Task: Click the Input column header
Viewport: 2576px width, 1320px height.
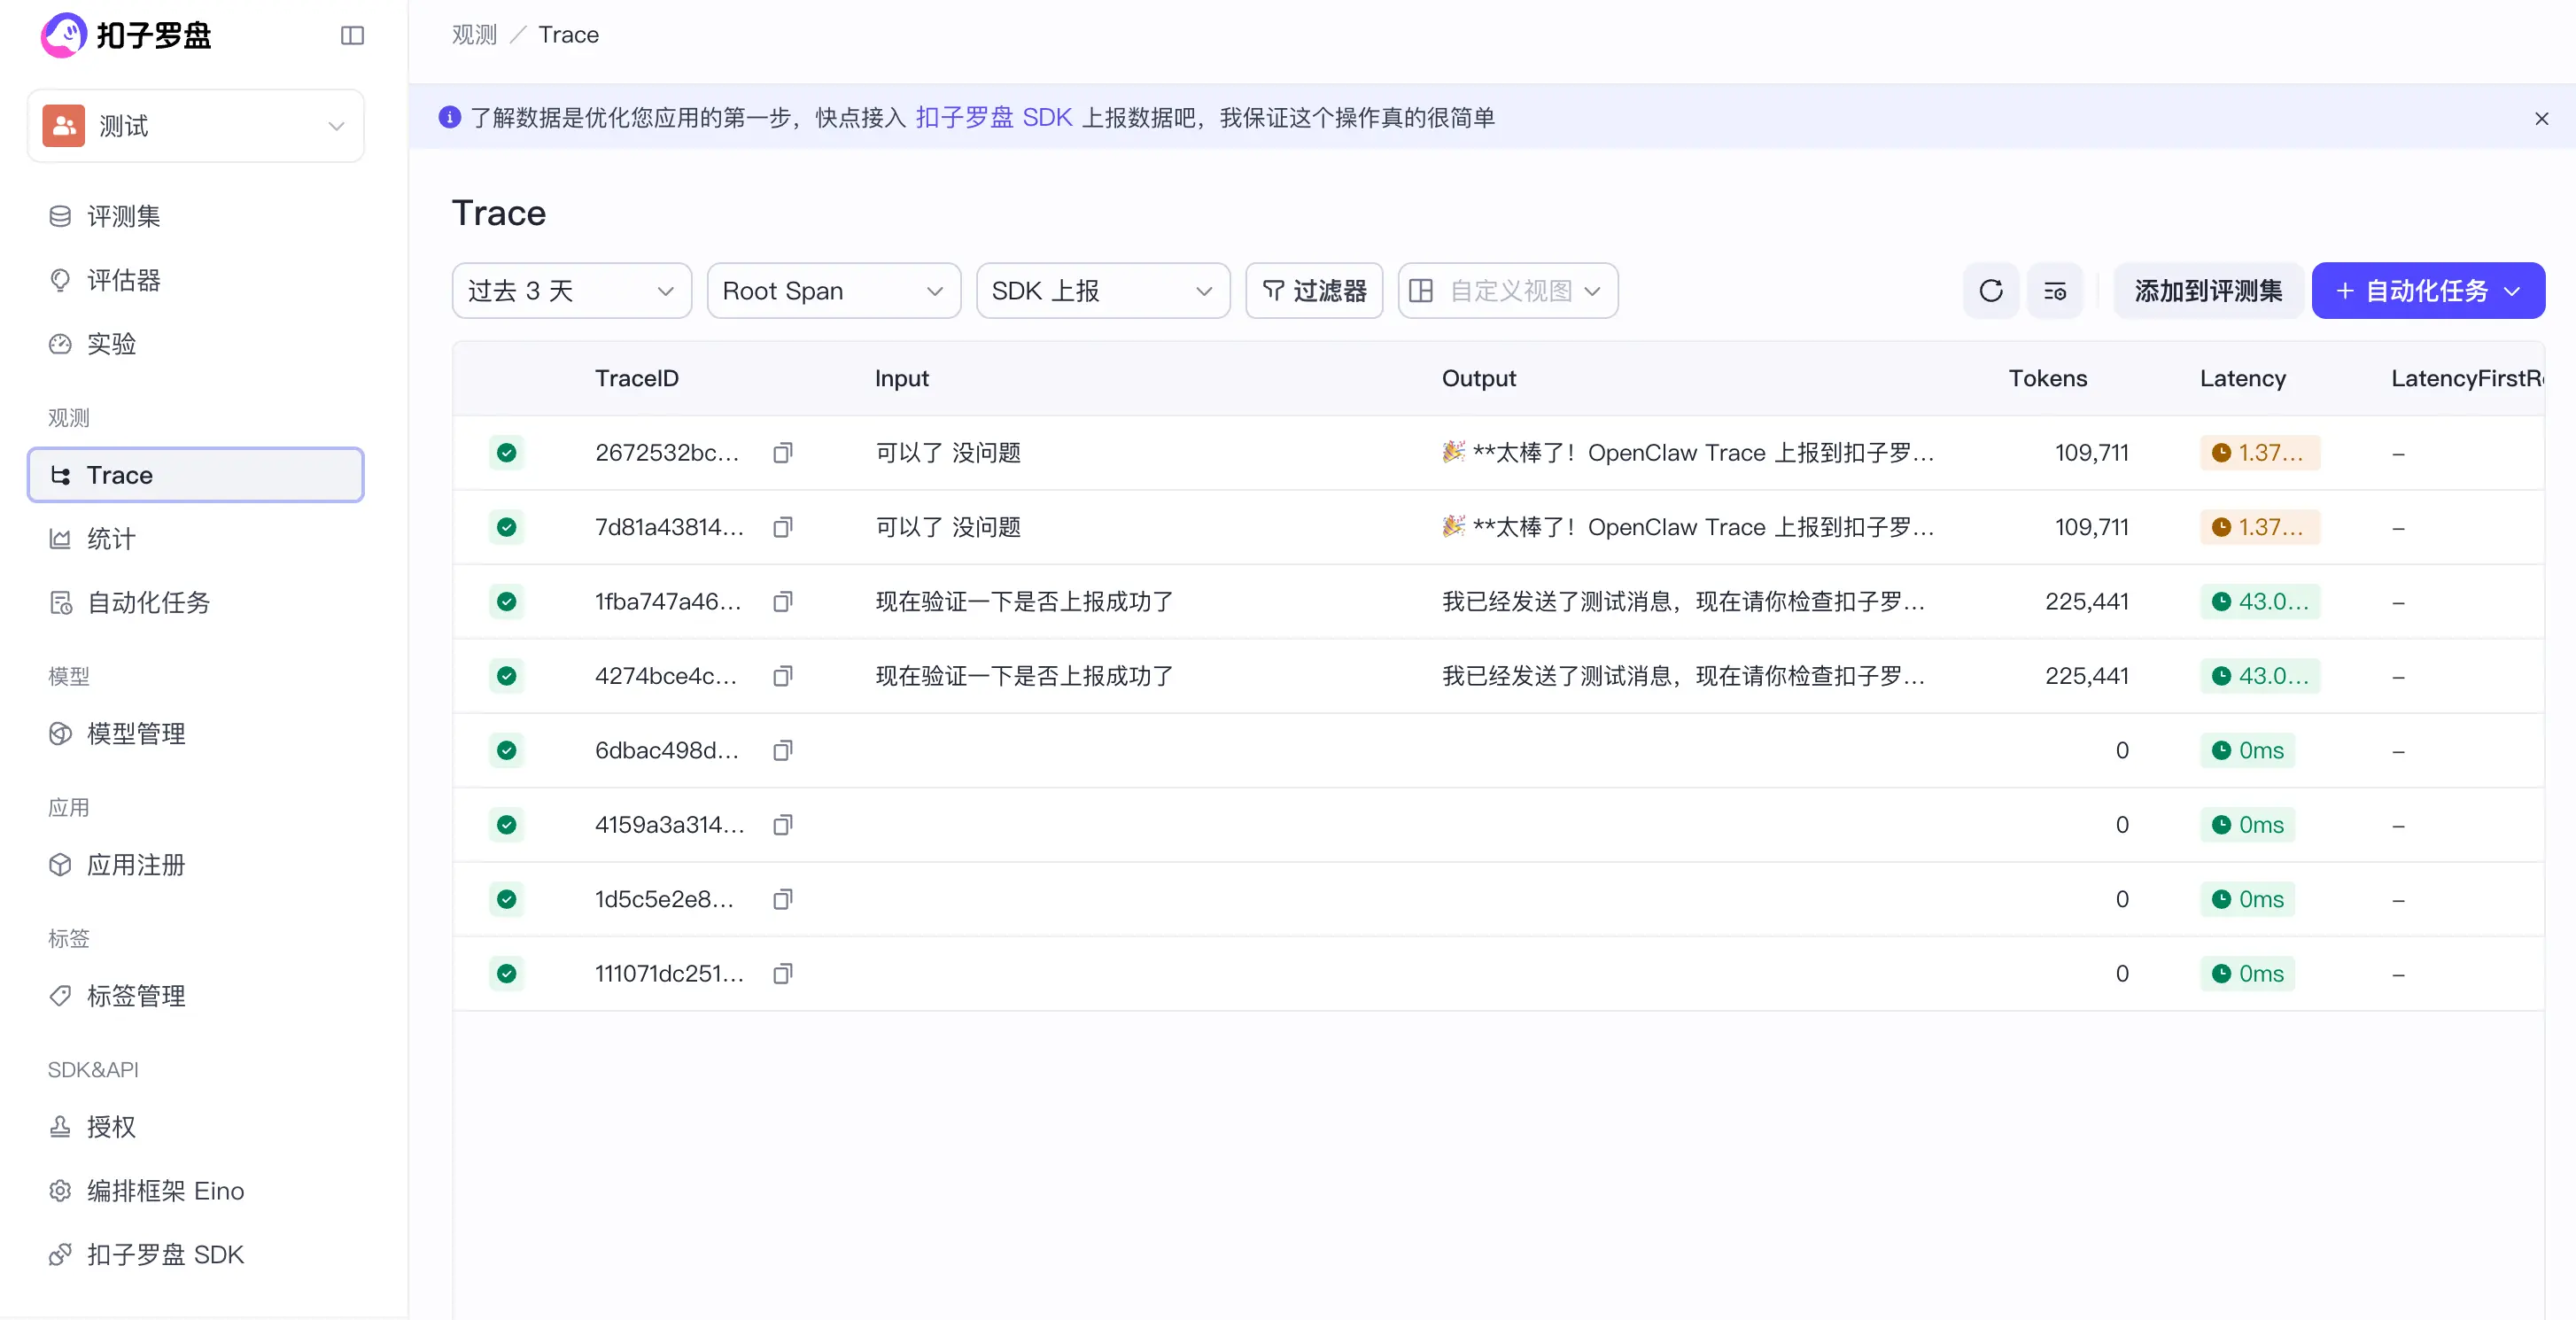Action: click(902, 379)
